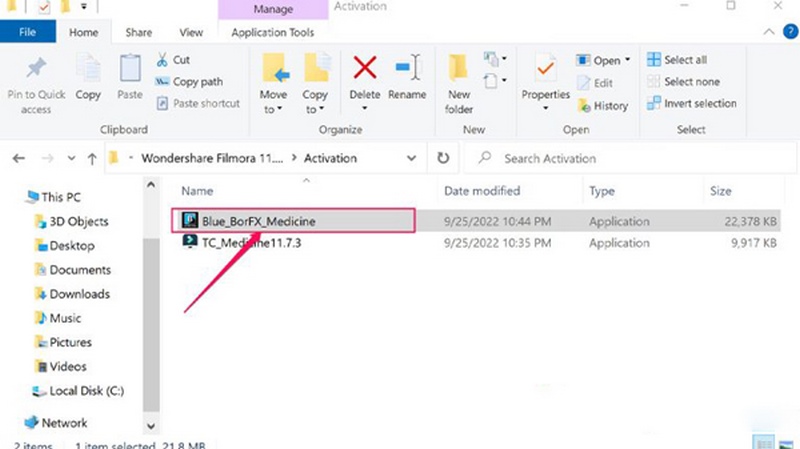Click Edit in the Open group
Viewport: 800px width, 449px height.
tap(595, 83)
